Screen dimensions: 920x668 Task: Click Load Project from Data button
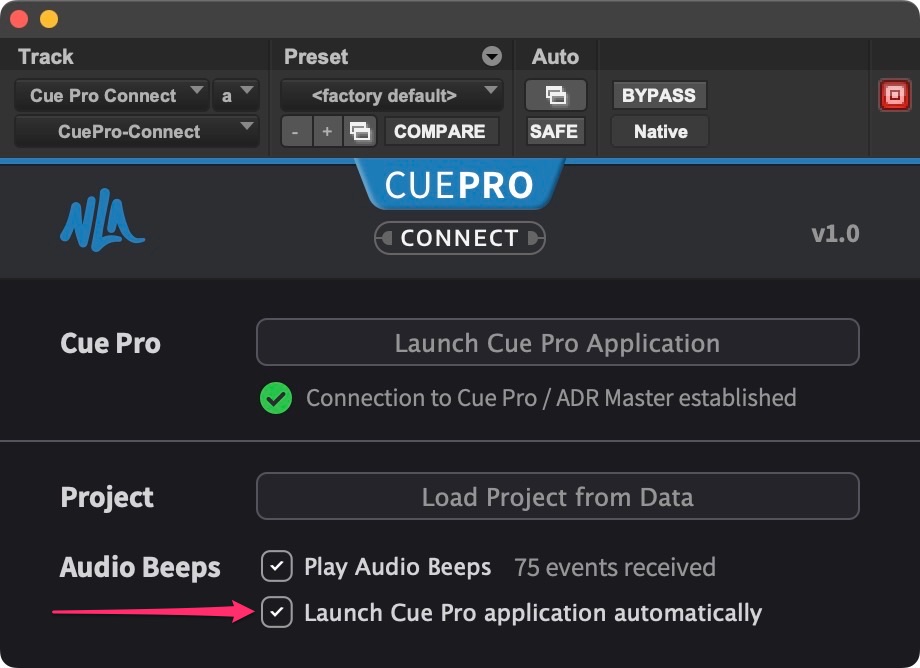[557, 496]
